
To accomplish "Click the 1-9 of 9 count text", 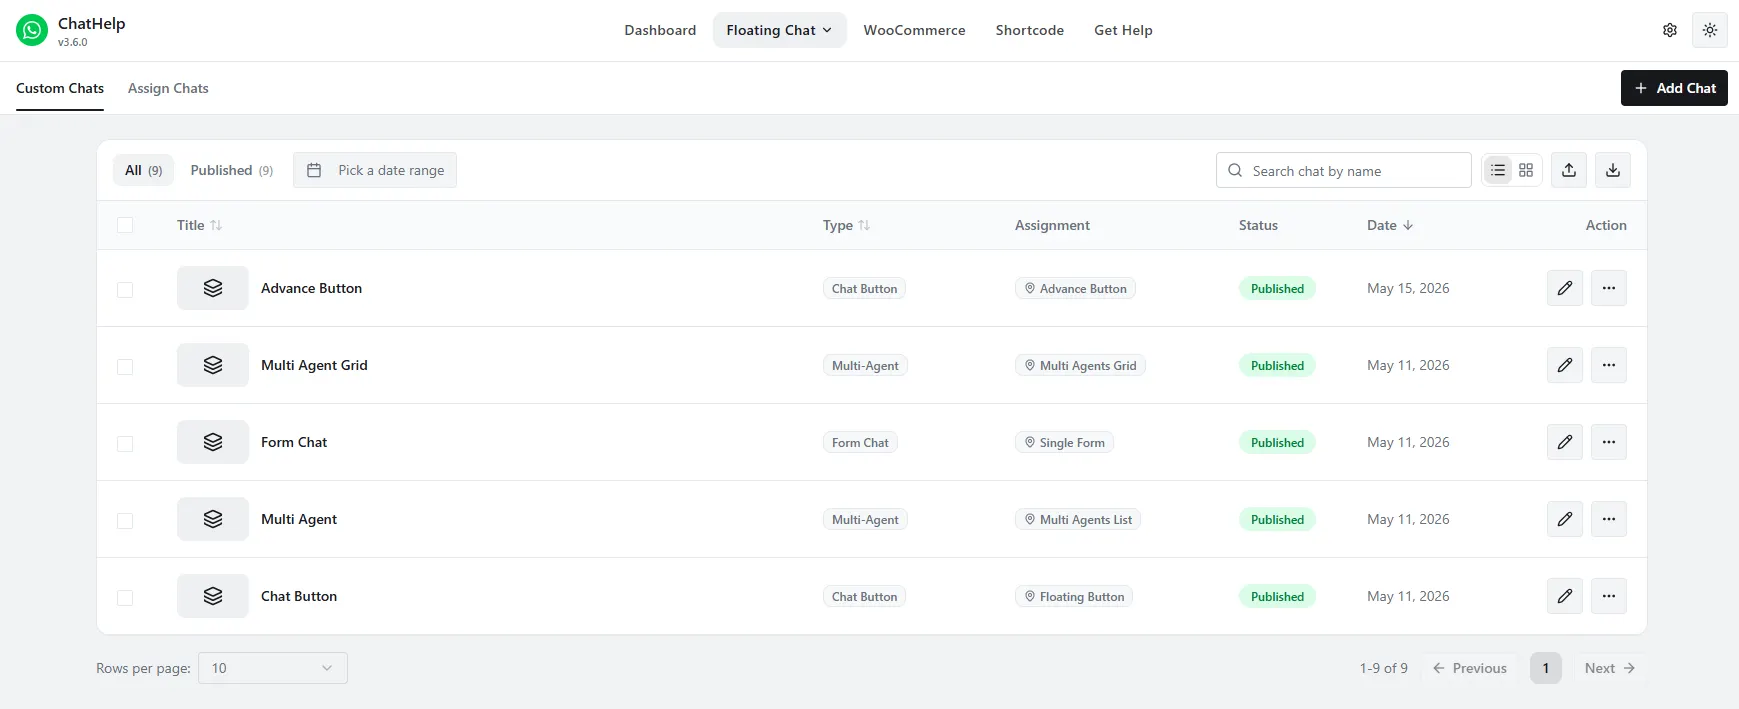I will [1383, 668].
